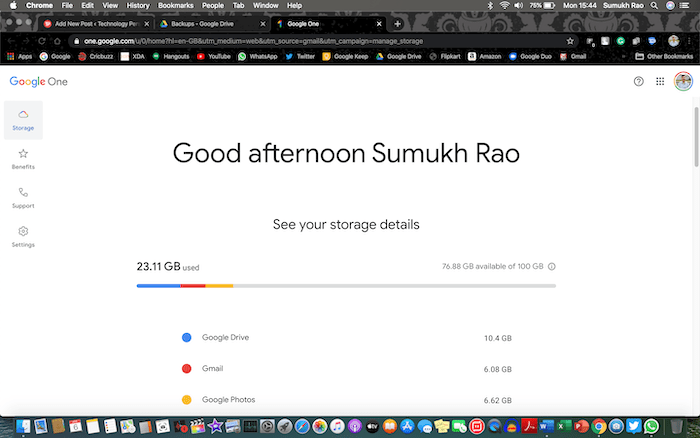Viewport: 700px width, 438px height.
Task: Close the Google One tab
Action: pos(379,24)
